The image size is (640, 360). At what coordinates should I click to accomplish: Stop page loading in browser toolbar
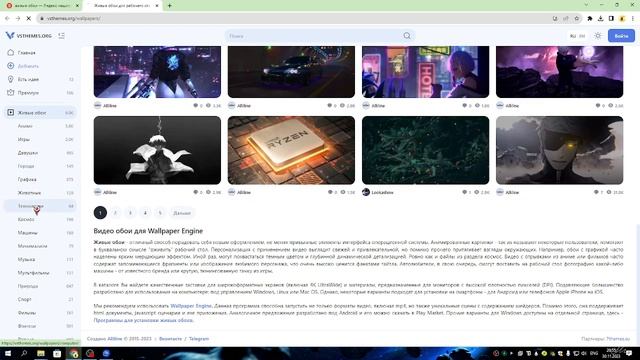(29, 18)
